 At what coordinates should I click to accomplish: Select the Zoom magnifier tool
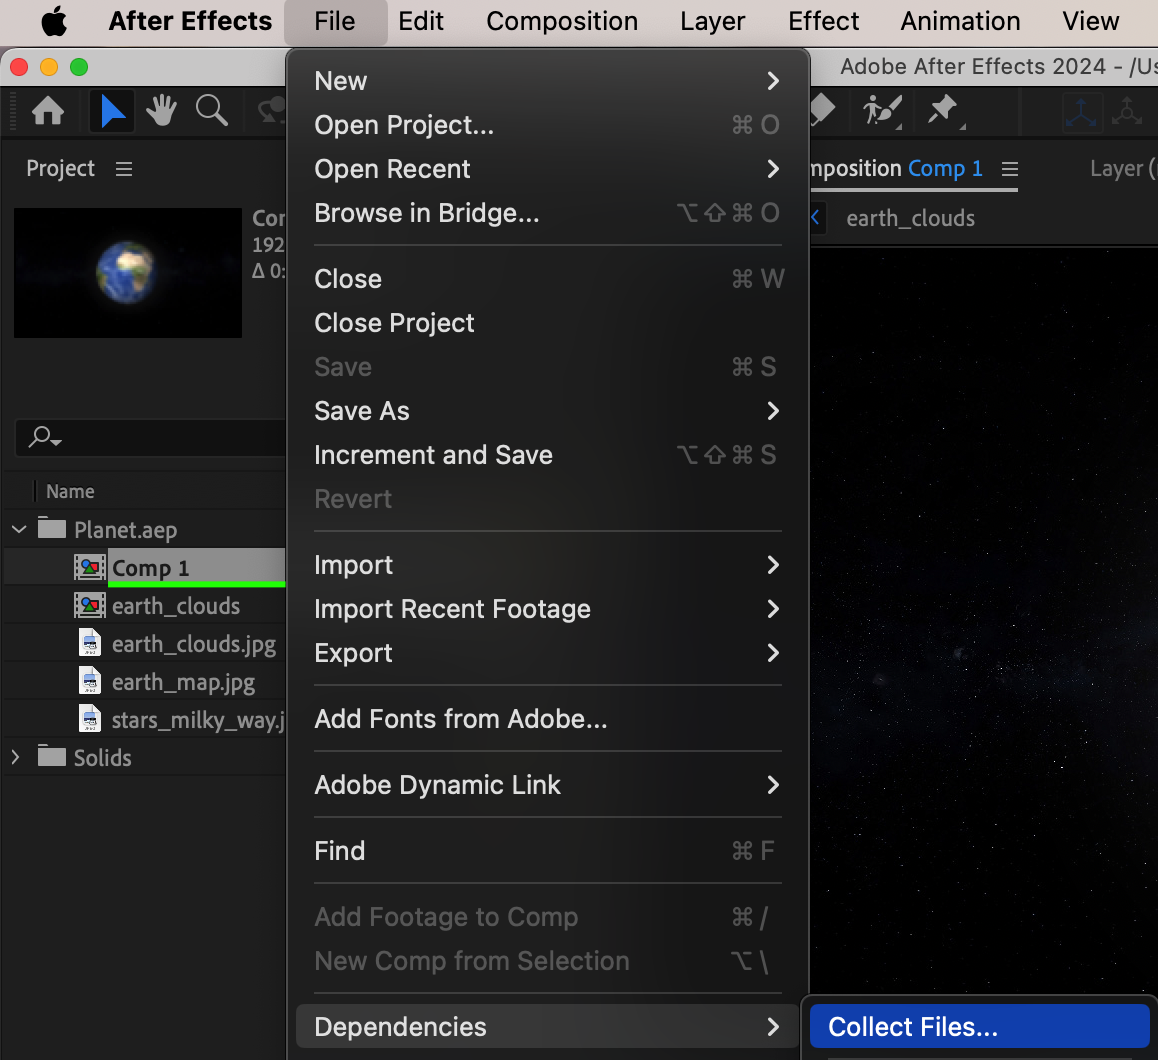click(x=212, y=111)
